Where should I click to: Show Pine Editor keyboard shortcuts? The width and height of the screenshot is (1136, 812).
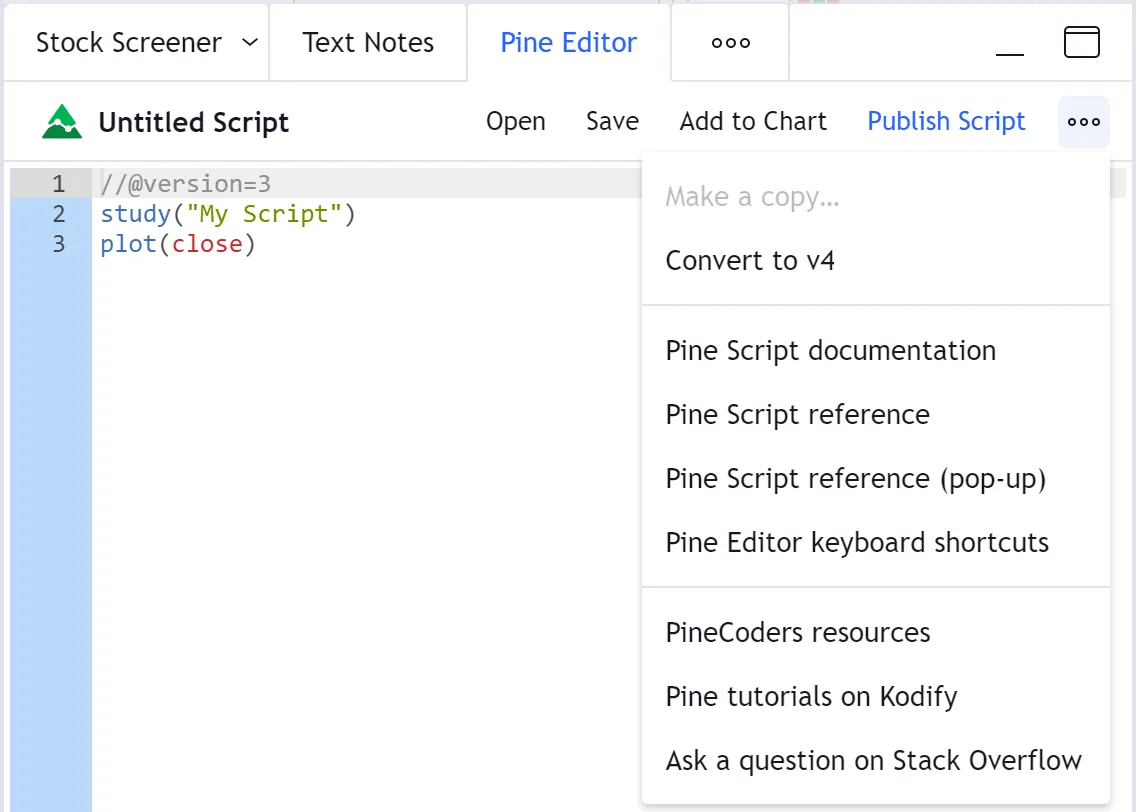pos(857,543)
